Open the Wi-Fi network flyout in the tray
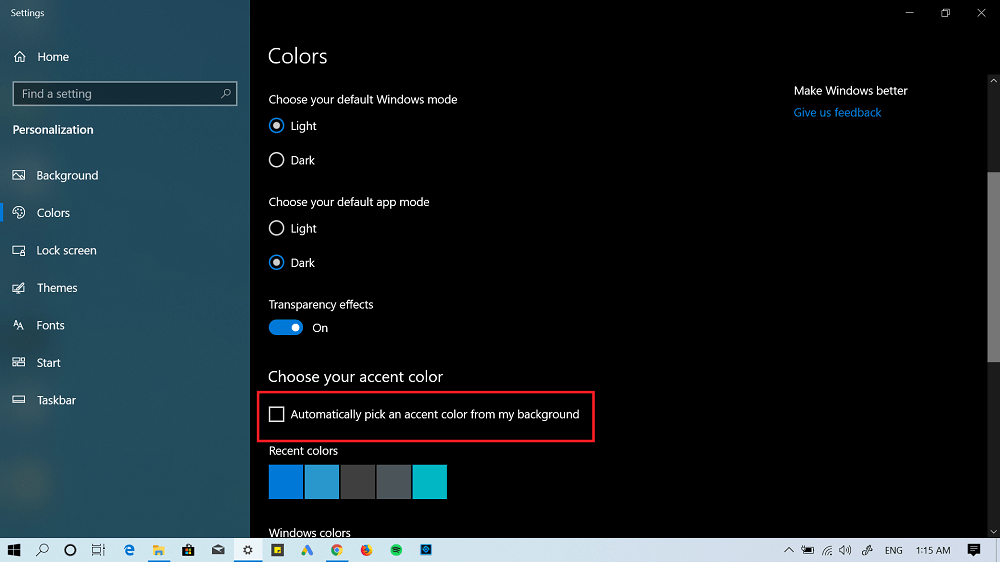Screen dimensions: 1000x562 pyautogui.click(x=827, y=550)
